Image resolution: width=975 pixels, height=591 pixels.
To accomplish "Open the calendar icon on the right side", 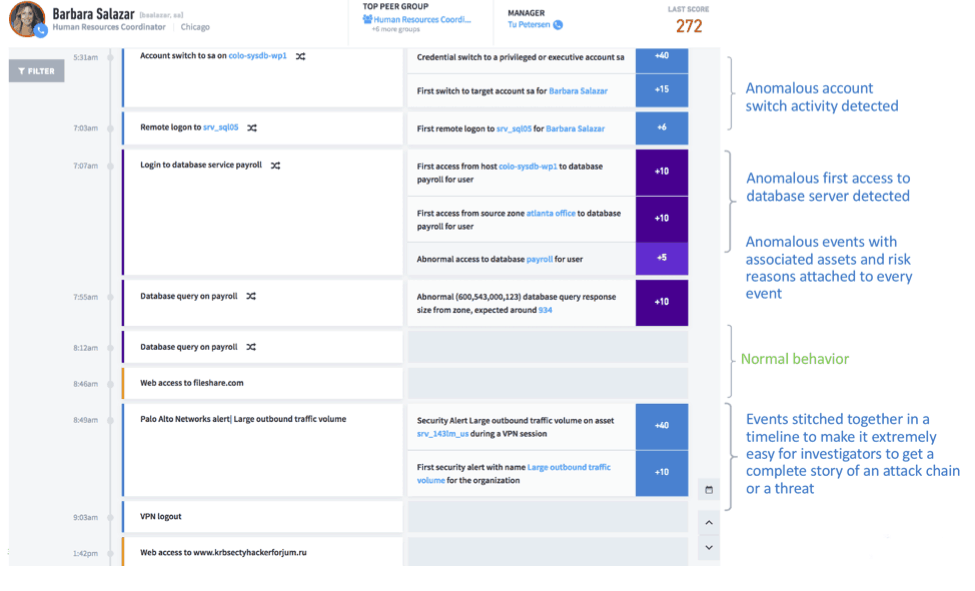I will click(709, 489).
